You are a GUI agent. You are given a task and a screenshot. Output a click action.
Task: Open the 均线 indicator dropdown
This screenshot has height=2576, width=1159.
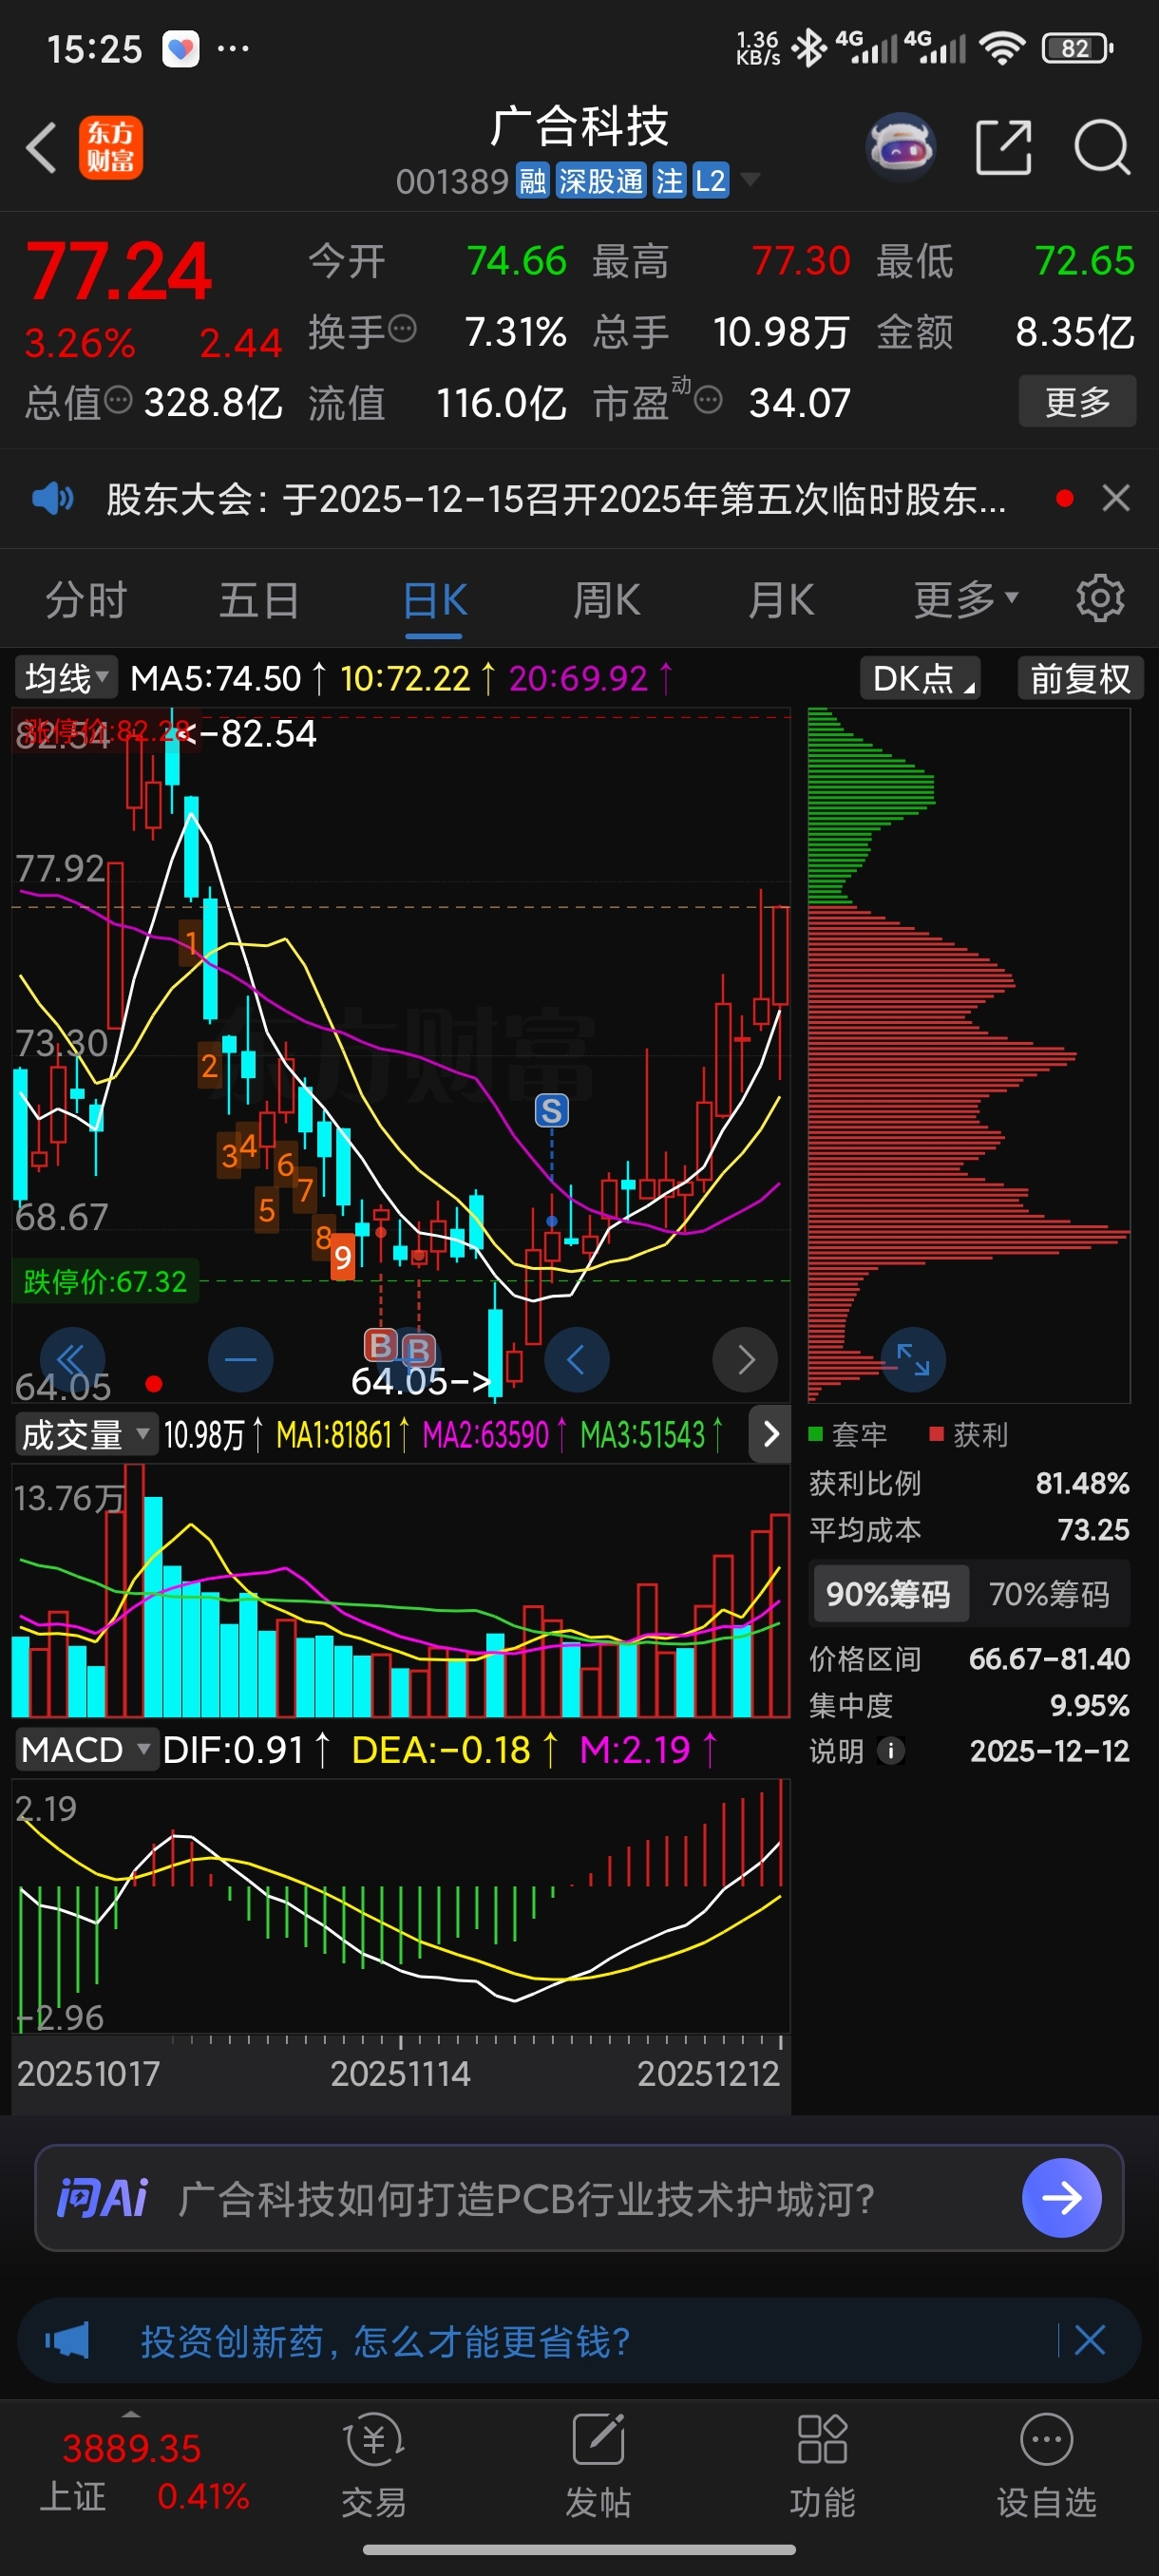point(66,678)
